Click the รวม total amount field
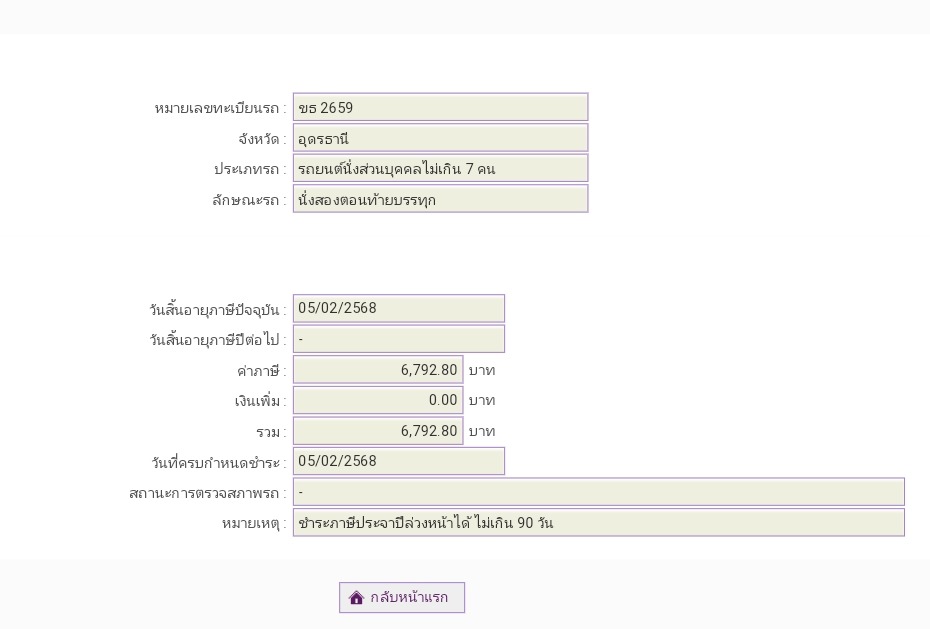The image size is (930, 629). click(378, 431)
